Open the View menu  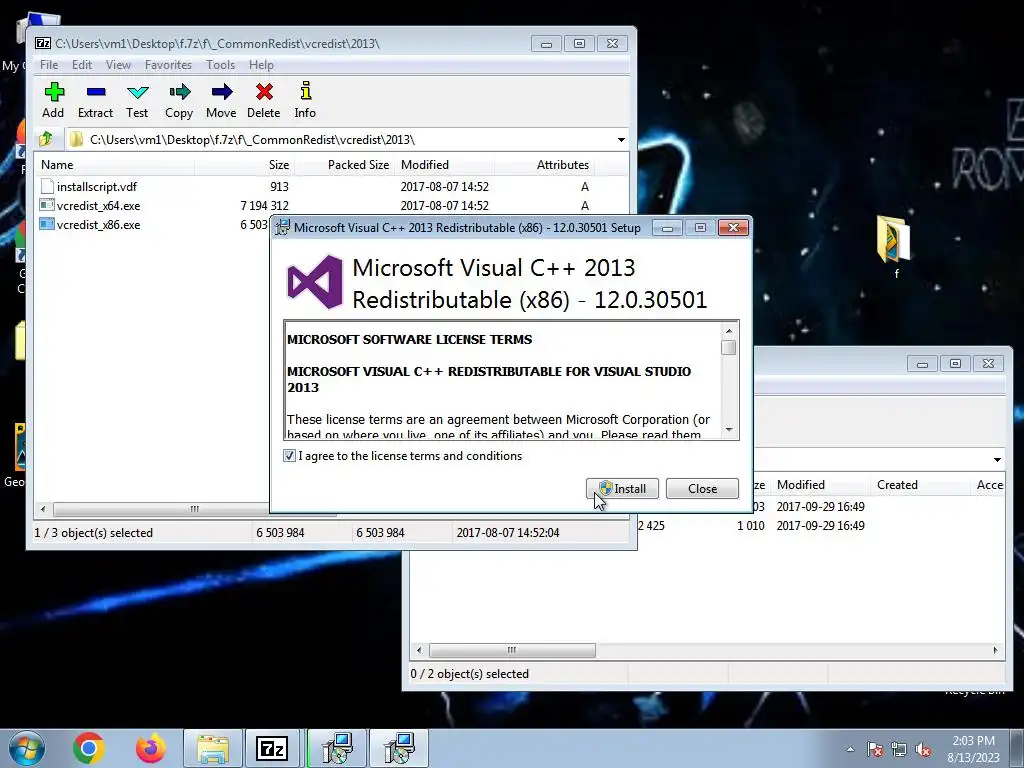[118, 65]
